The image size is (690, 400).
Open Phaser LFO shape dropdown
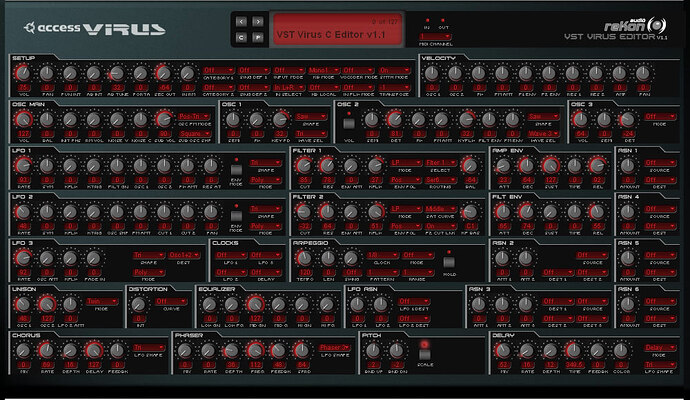pos(334,348)
